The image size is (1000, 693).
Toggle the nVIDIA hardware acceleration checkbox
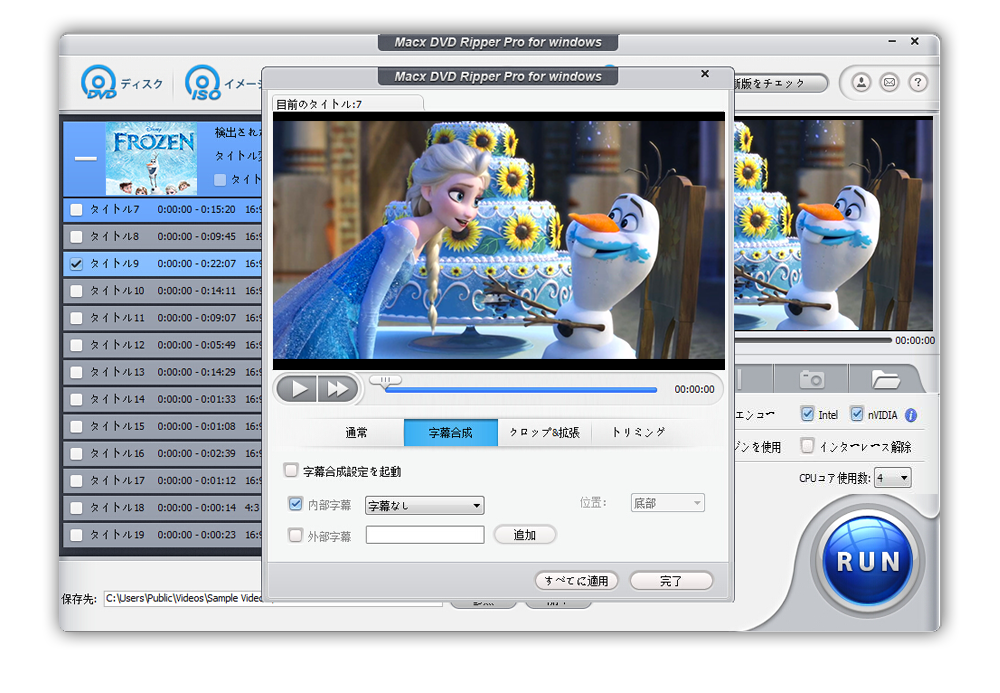[x=857, y=414]
